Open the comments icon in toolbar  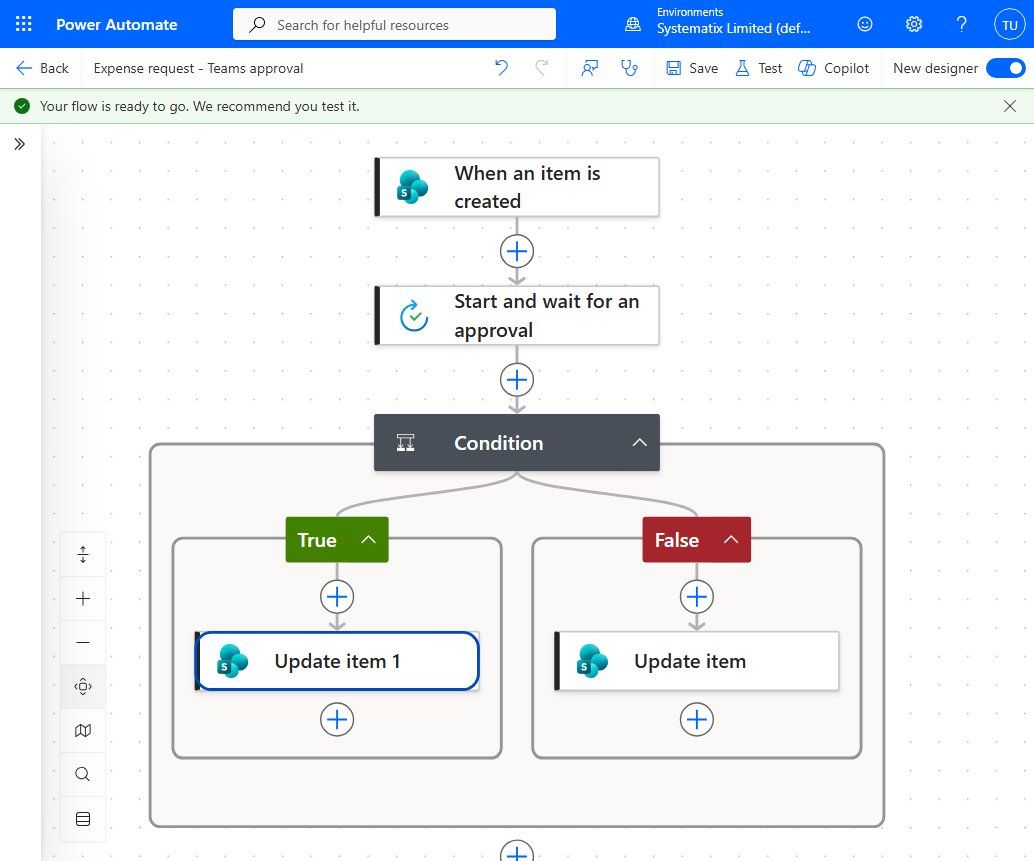590,68
